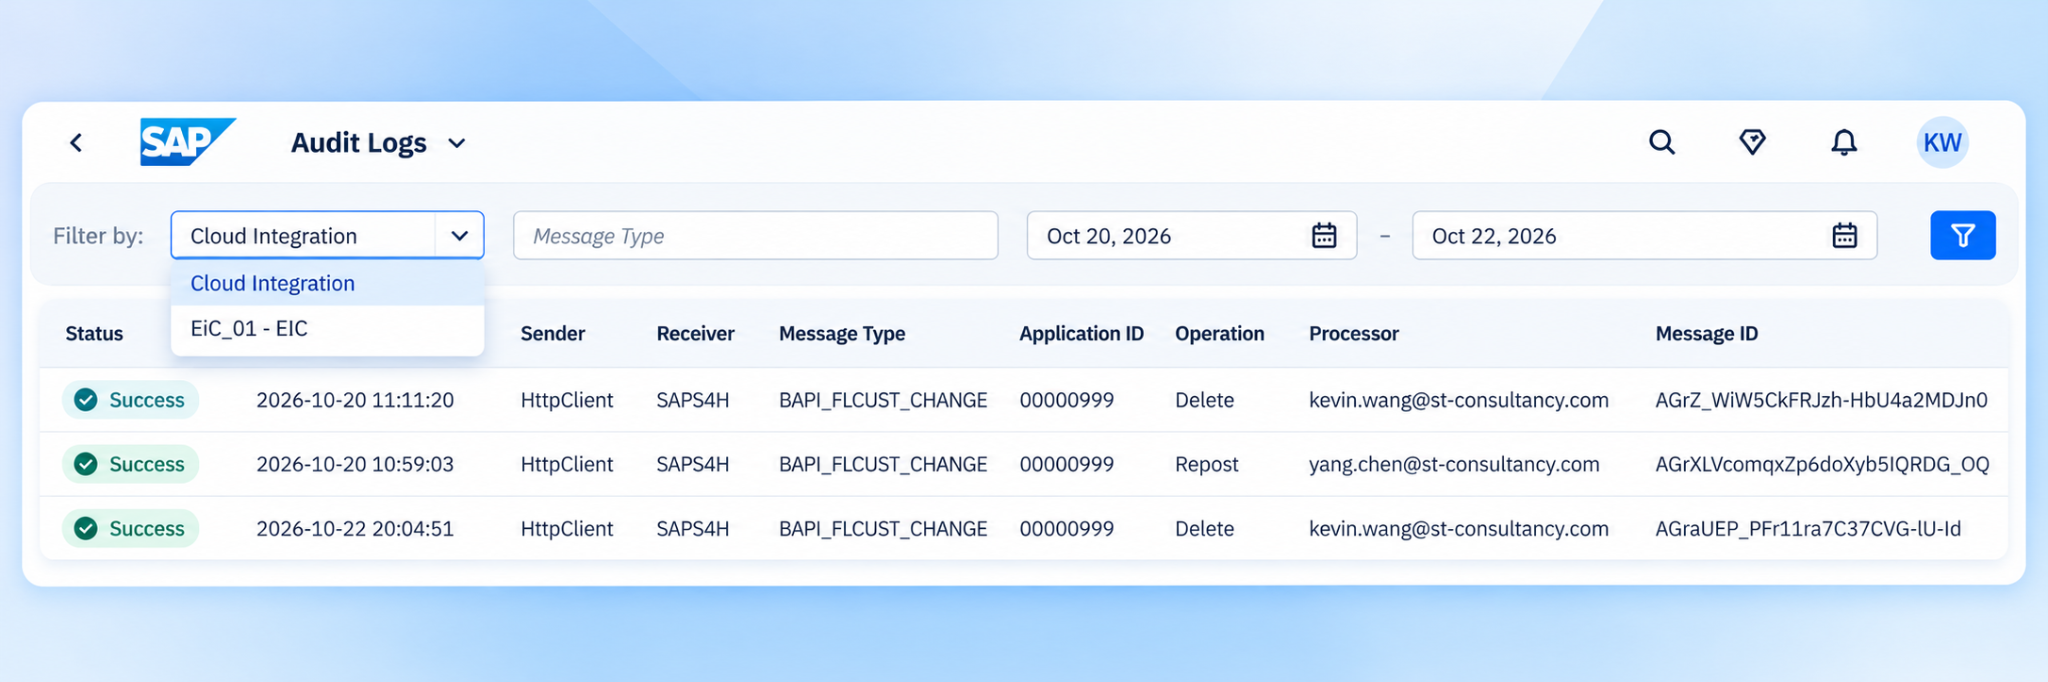
Task: Select timestamp 2026-10-20 10:59:03
Action: tap(355, 464)
